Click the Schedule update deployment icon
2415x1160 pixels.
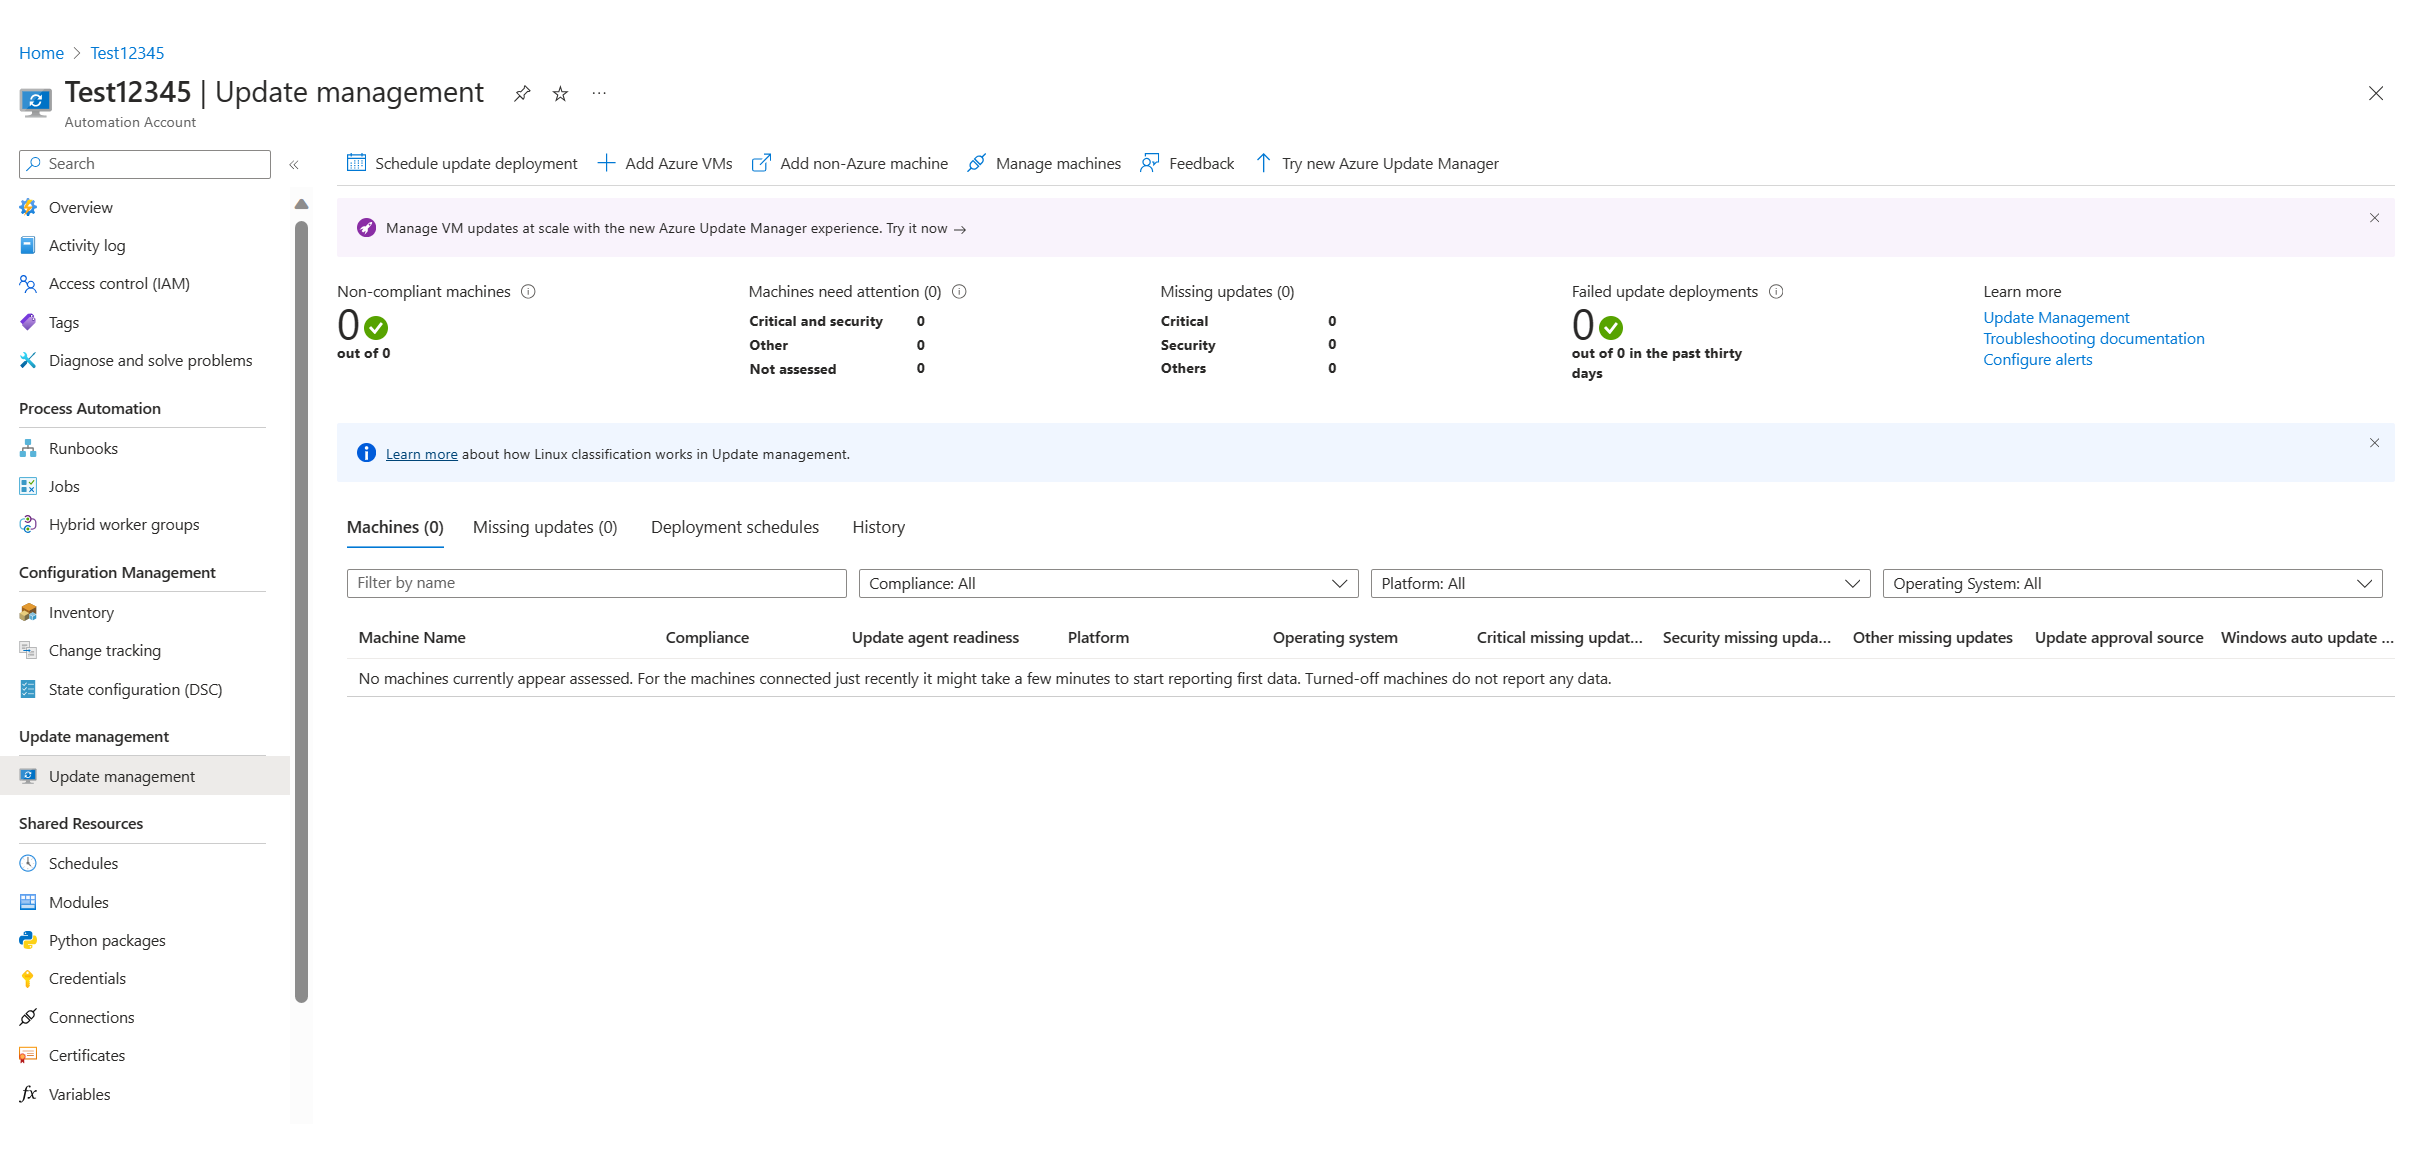tap(356, 163)
